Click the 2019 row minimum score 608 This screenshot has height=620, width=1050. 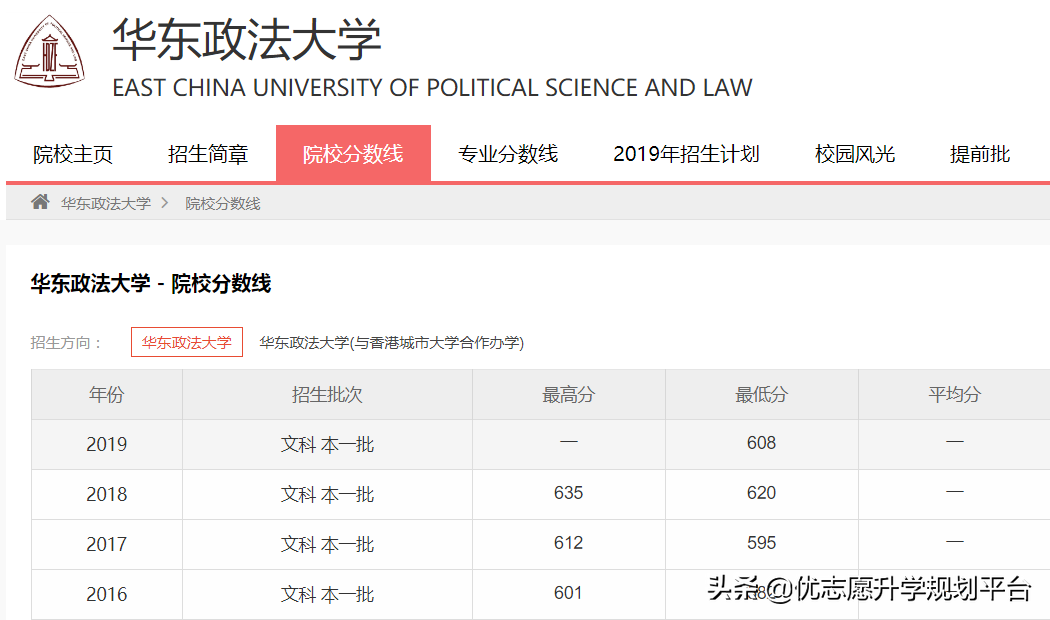click(x=761, y=443)
